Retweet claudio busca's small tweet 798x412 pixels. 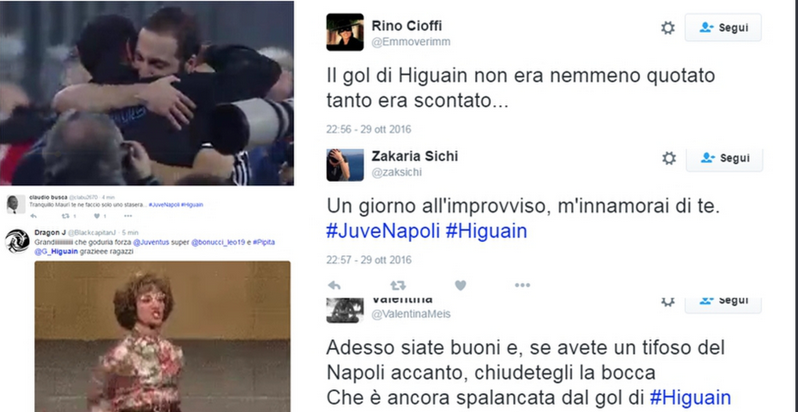click(66, 216)
